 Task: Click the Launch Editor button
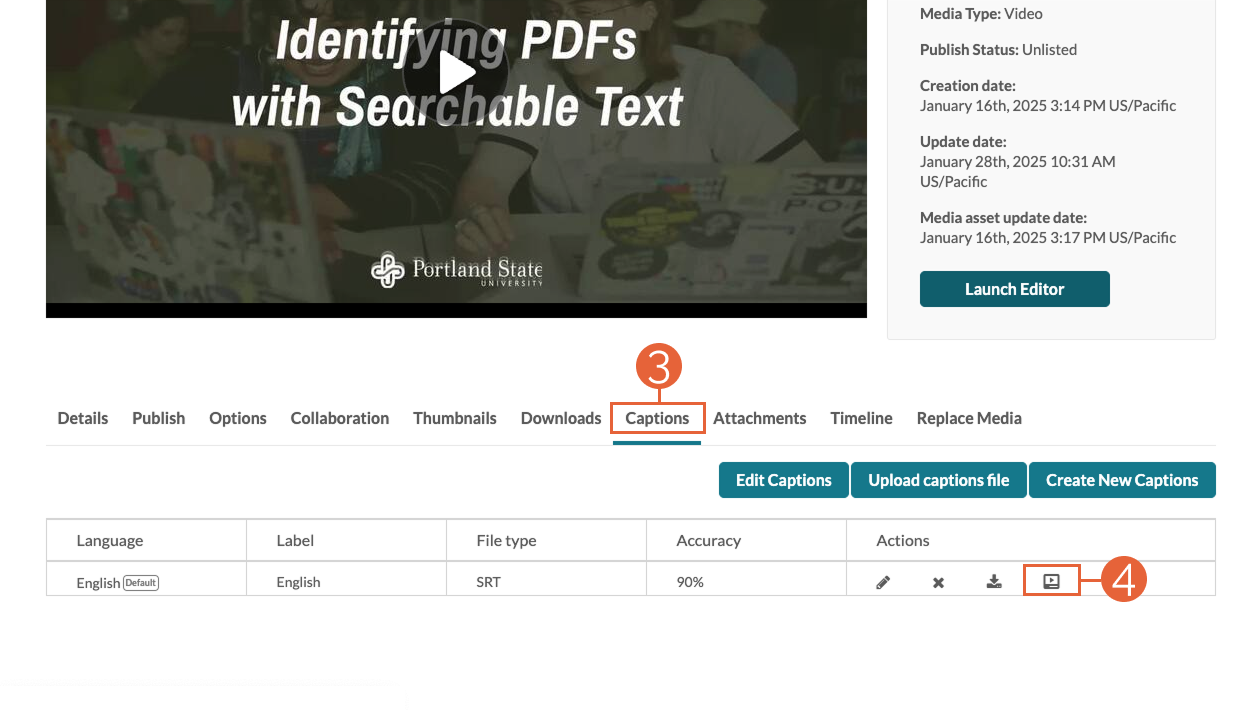pyautogui.click(x=1015, y=289)
